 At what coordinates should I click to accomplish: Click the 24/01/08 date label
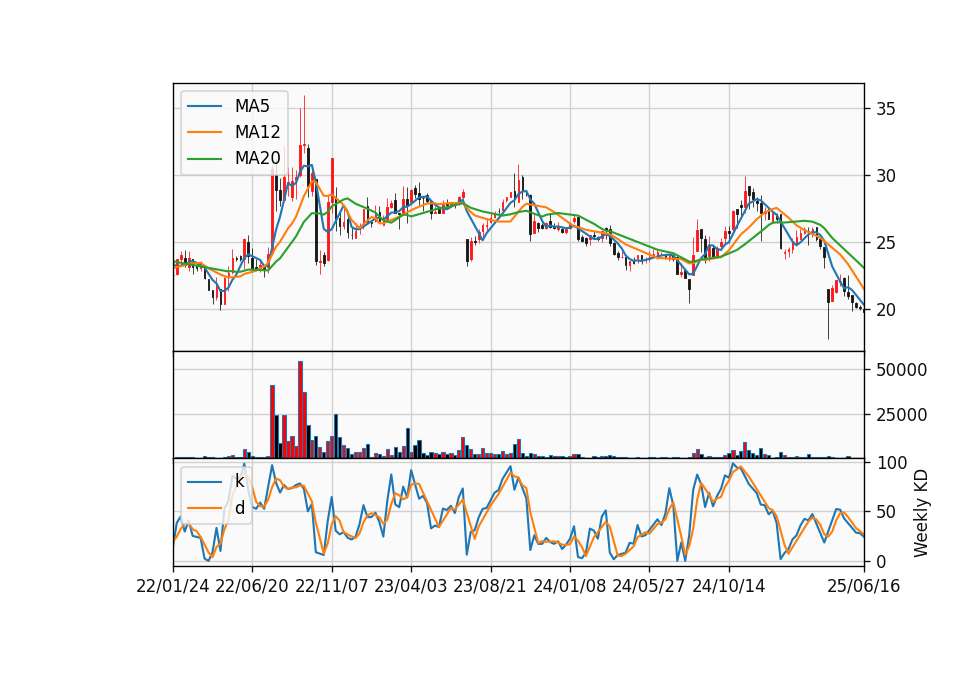569,586
